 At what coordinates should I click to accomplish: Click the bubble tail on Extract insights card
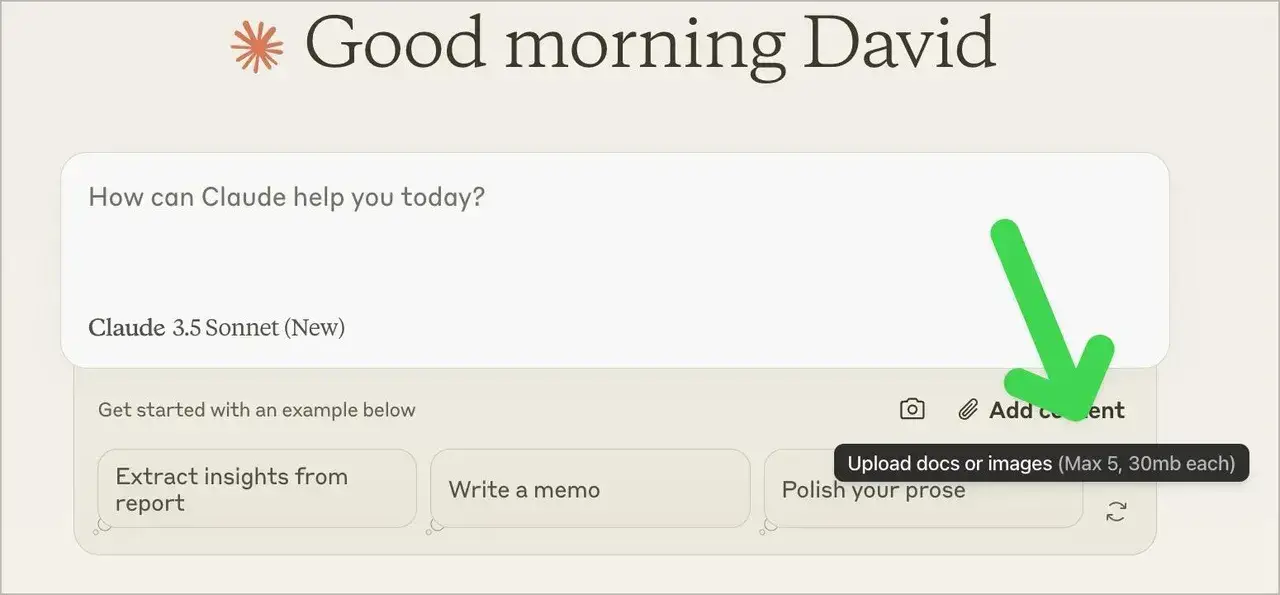99,527
